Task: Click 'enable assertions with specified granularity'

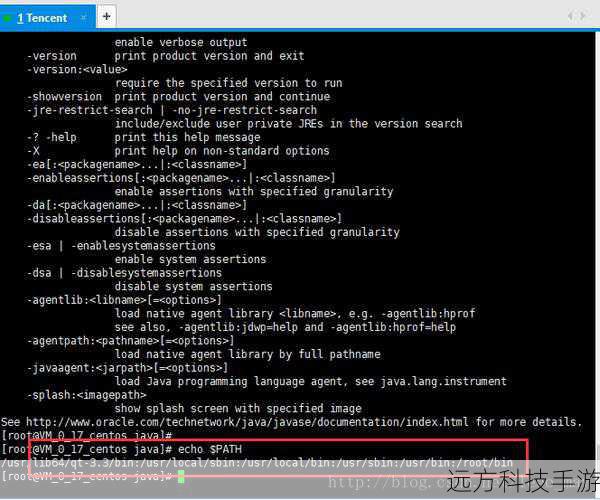Action: click(254, 191)
